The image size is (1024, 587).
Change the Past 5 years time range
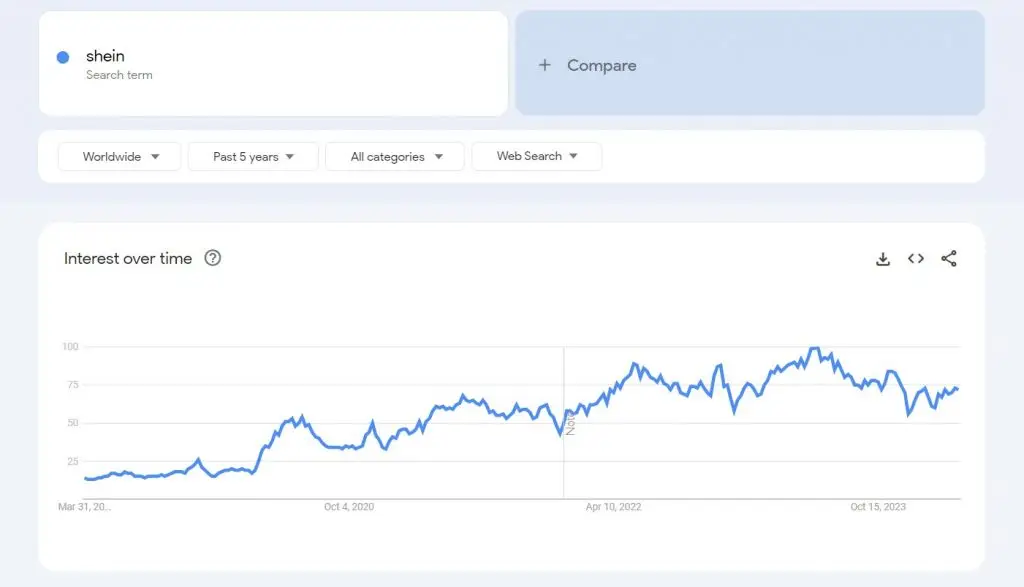253,157
